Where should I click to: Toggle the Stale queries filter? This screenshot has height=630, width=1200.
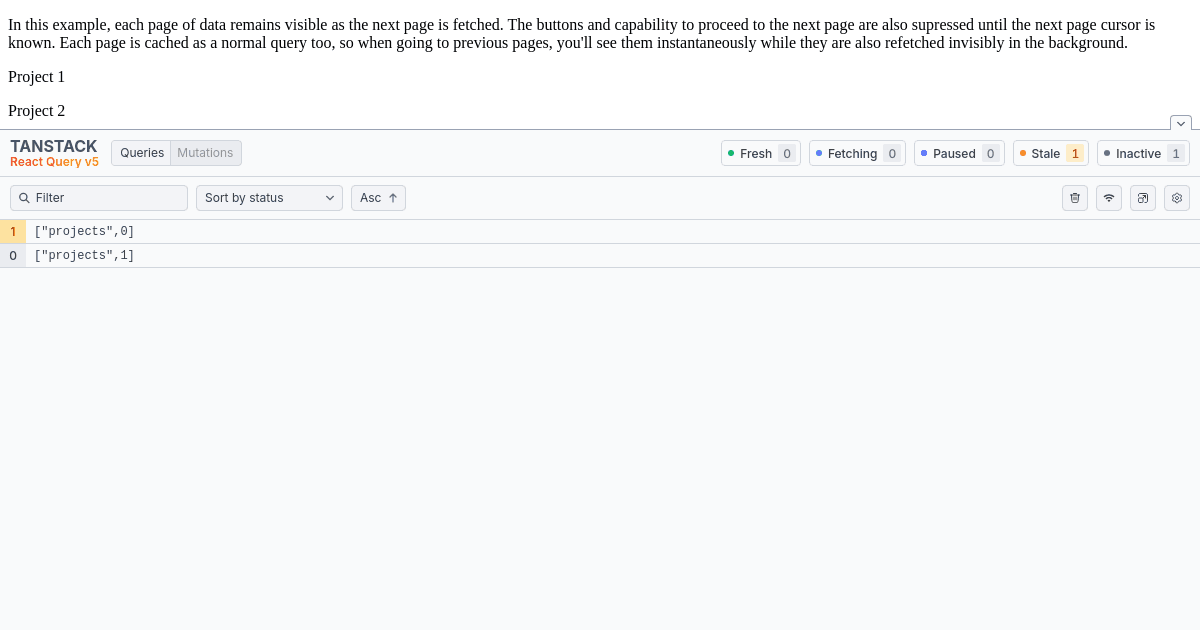(1050, 153)
